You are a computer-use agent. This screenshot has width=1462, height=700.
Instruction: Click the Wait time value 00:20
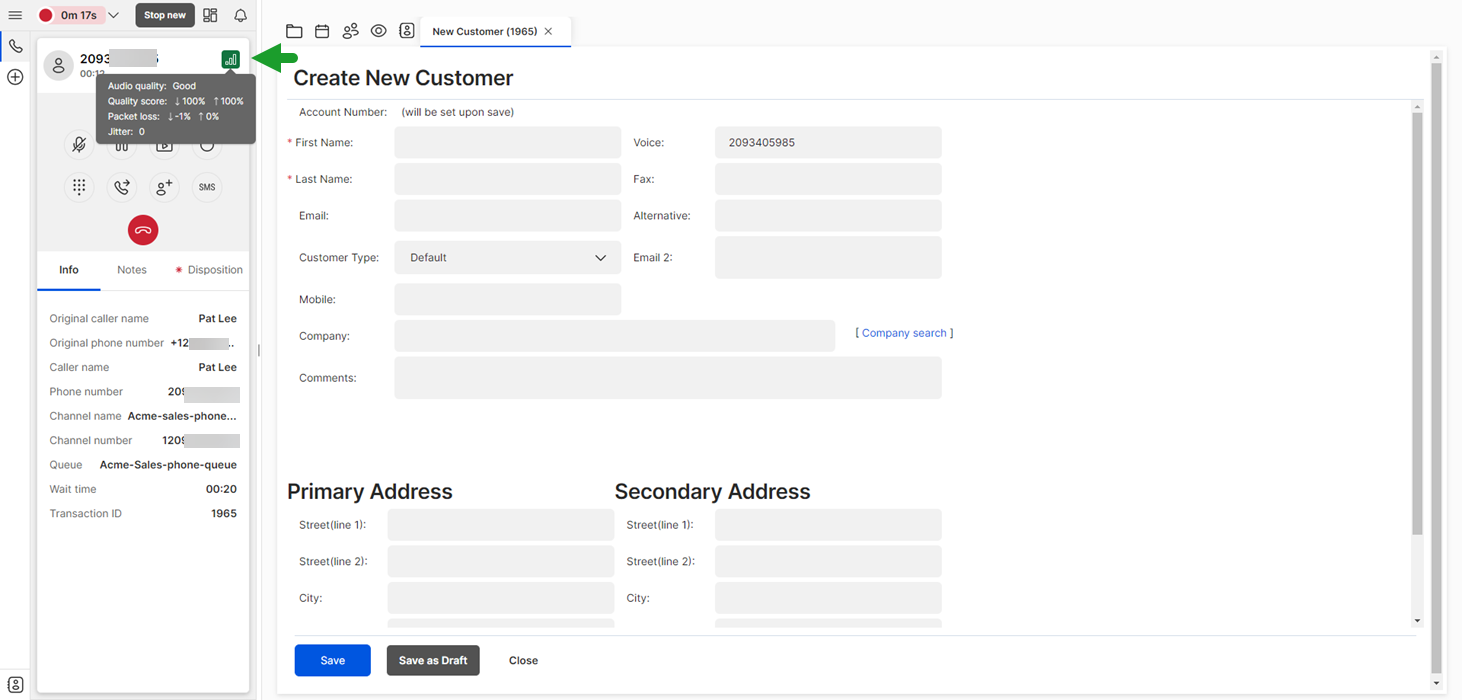click(221, 489)
